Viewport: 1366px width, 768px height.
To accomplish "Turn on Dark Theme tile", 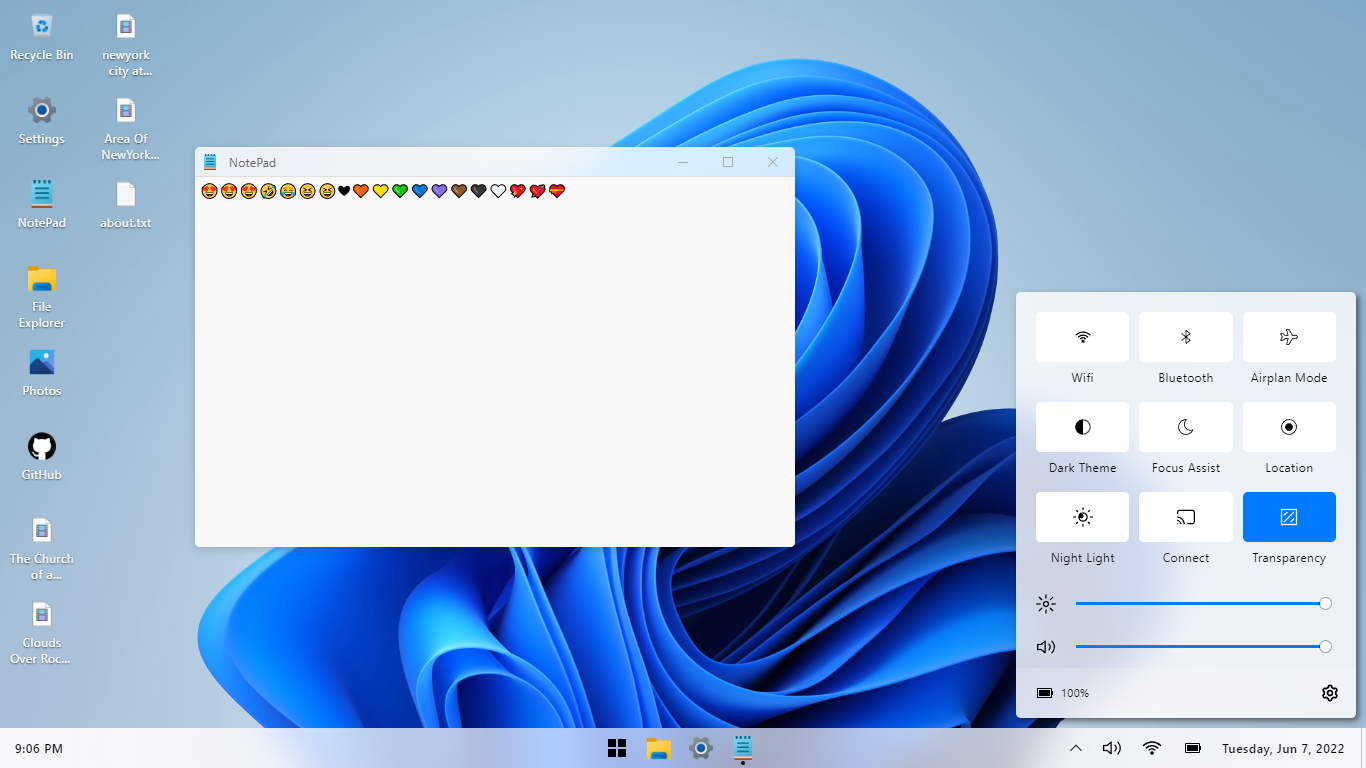I will click(x=1082, y=427).
